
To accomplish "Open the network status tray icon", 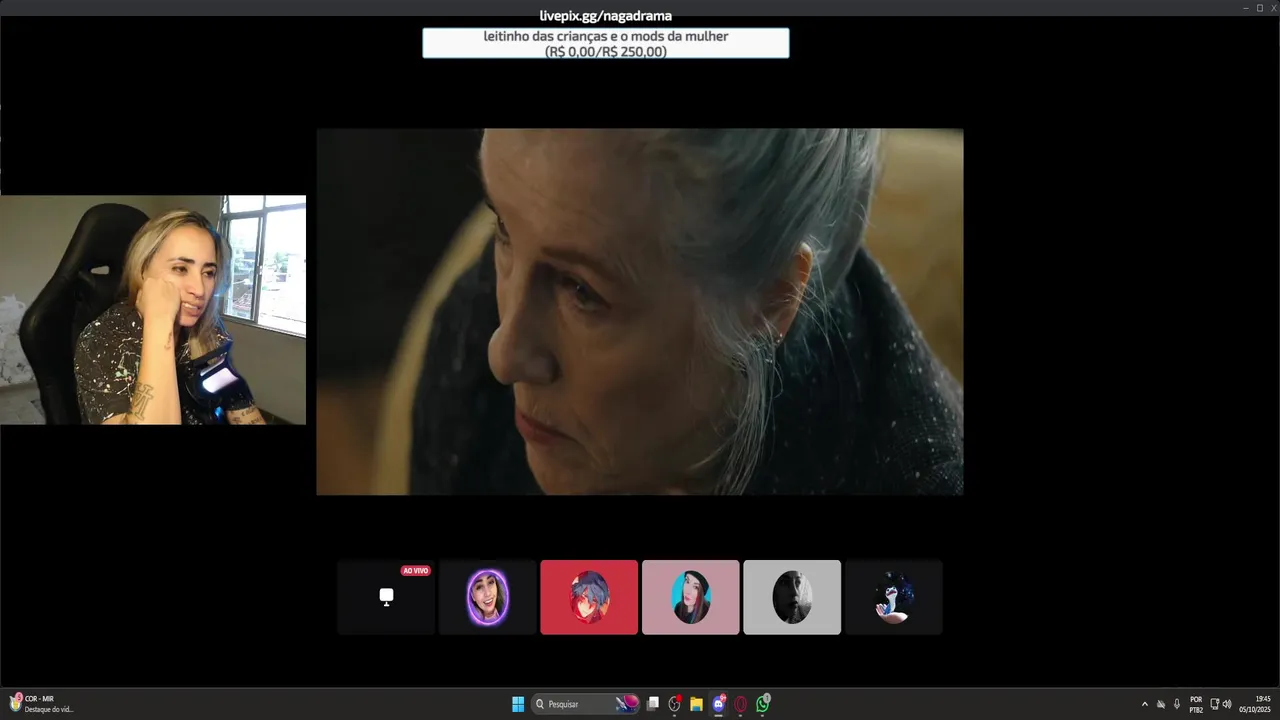I will pyautogui.click(x=1214, y=704).
